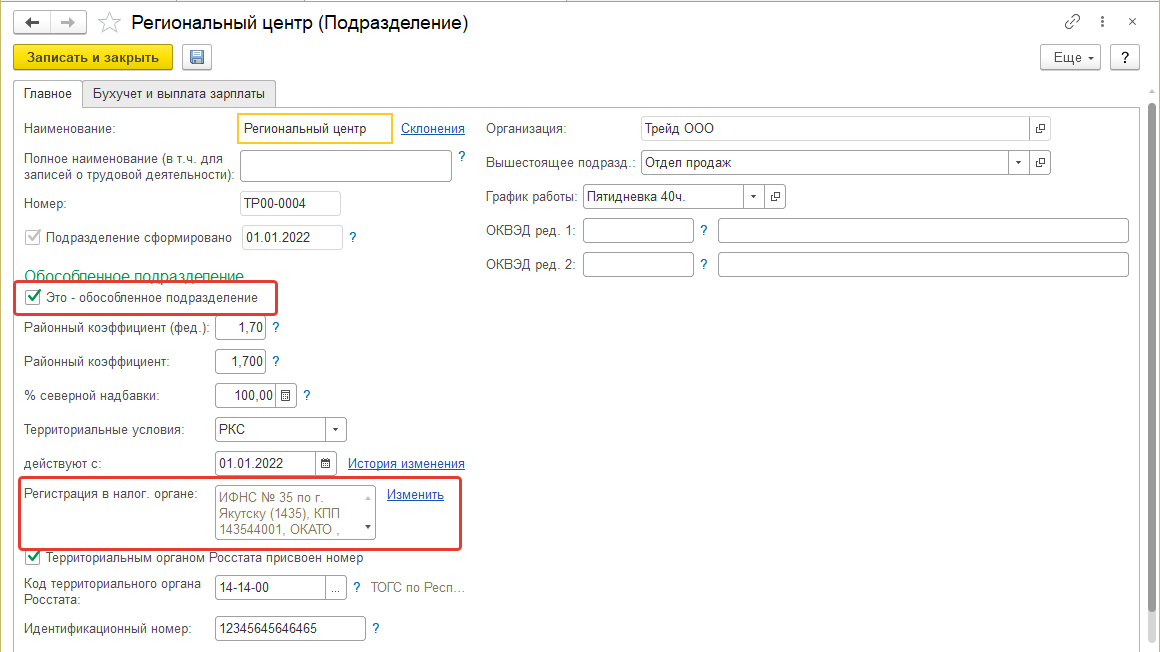Click the back navigation arrow

pos(32,22)
